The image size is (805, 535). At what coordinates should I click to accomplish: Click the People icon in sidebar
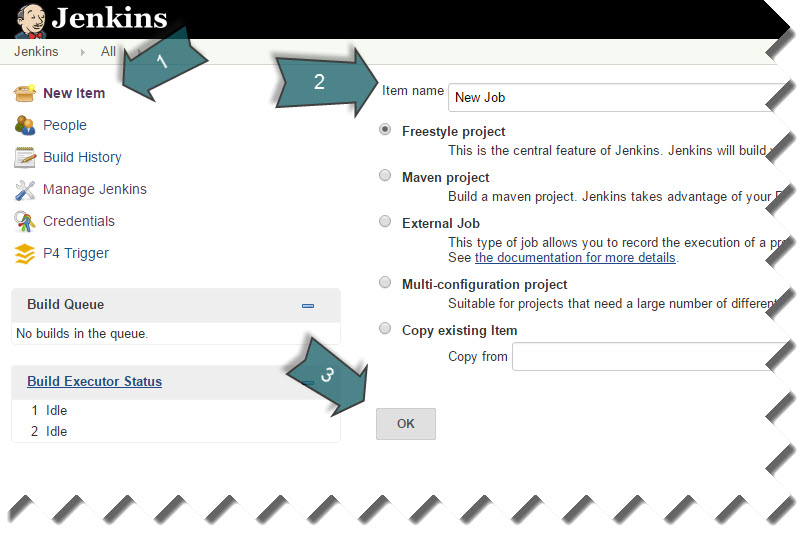(24, 125)
